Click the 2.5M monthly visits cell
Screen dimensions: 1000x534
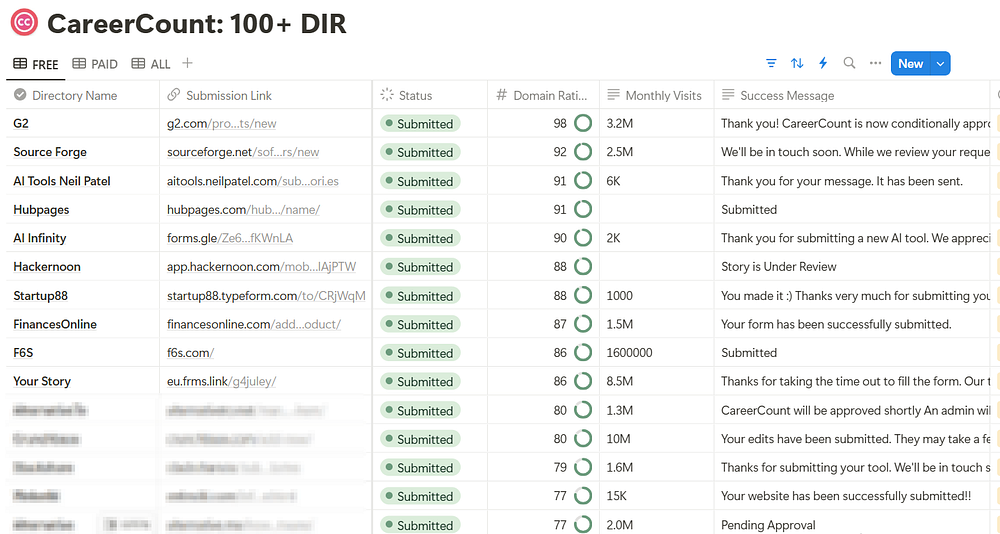click(657, 152)
